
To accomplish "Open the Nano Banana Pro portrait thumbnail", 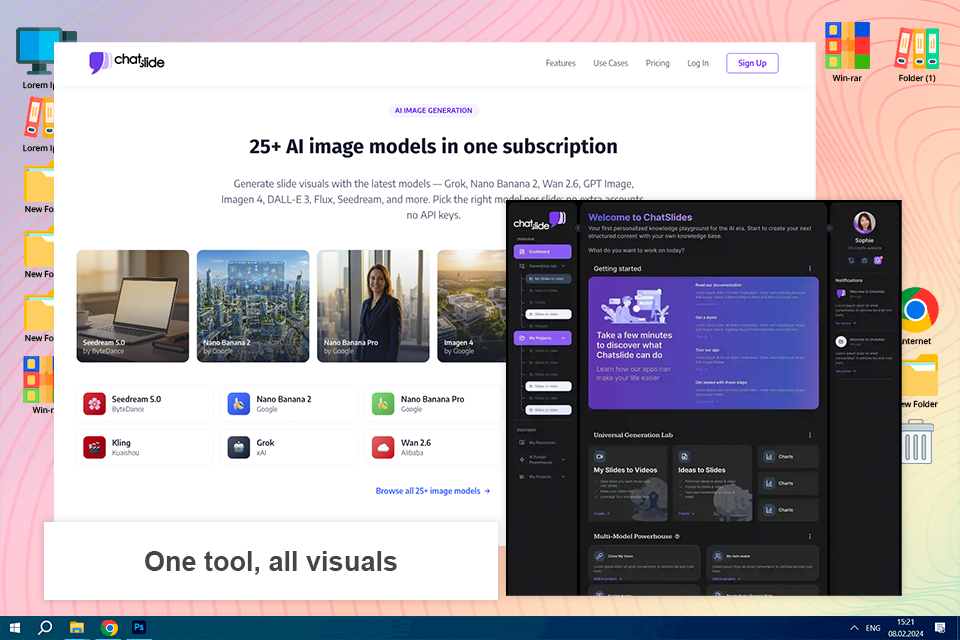I will (373, 306).
